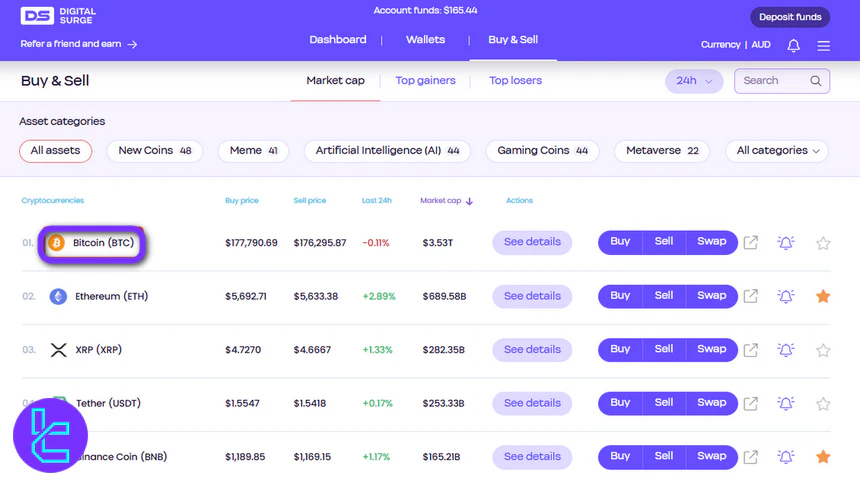This screenshot has height=484, width=860.
Task: Favorite Tether with the star
Action: (x=823, y=404)
